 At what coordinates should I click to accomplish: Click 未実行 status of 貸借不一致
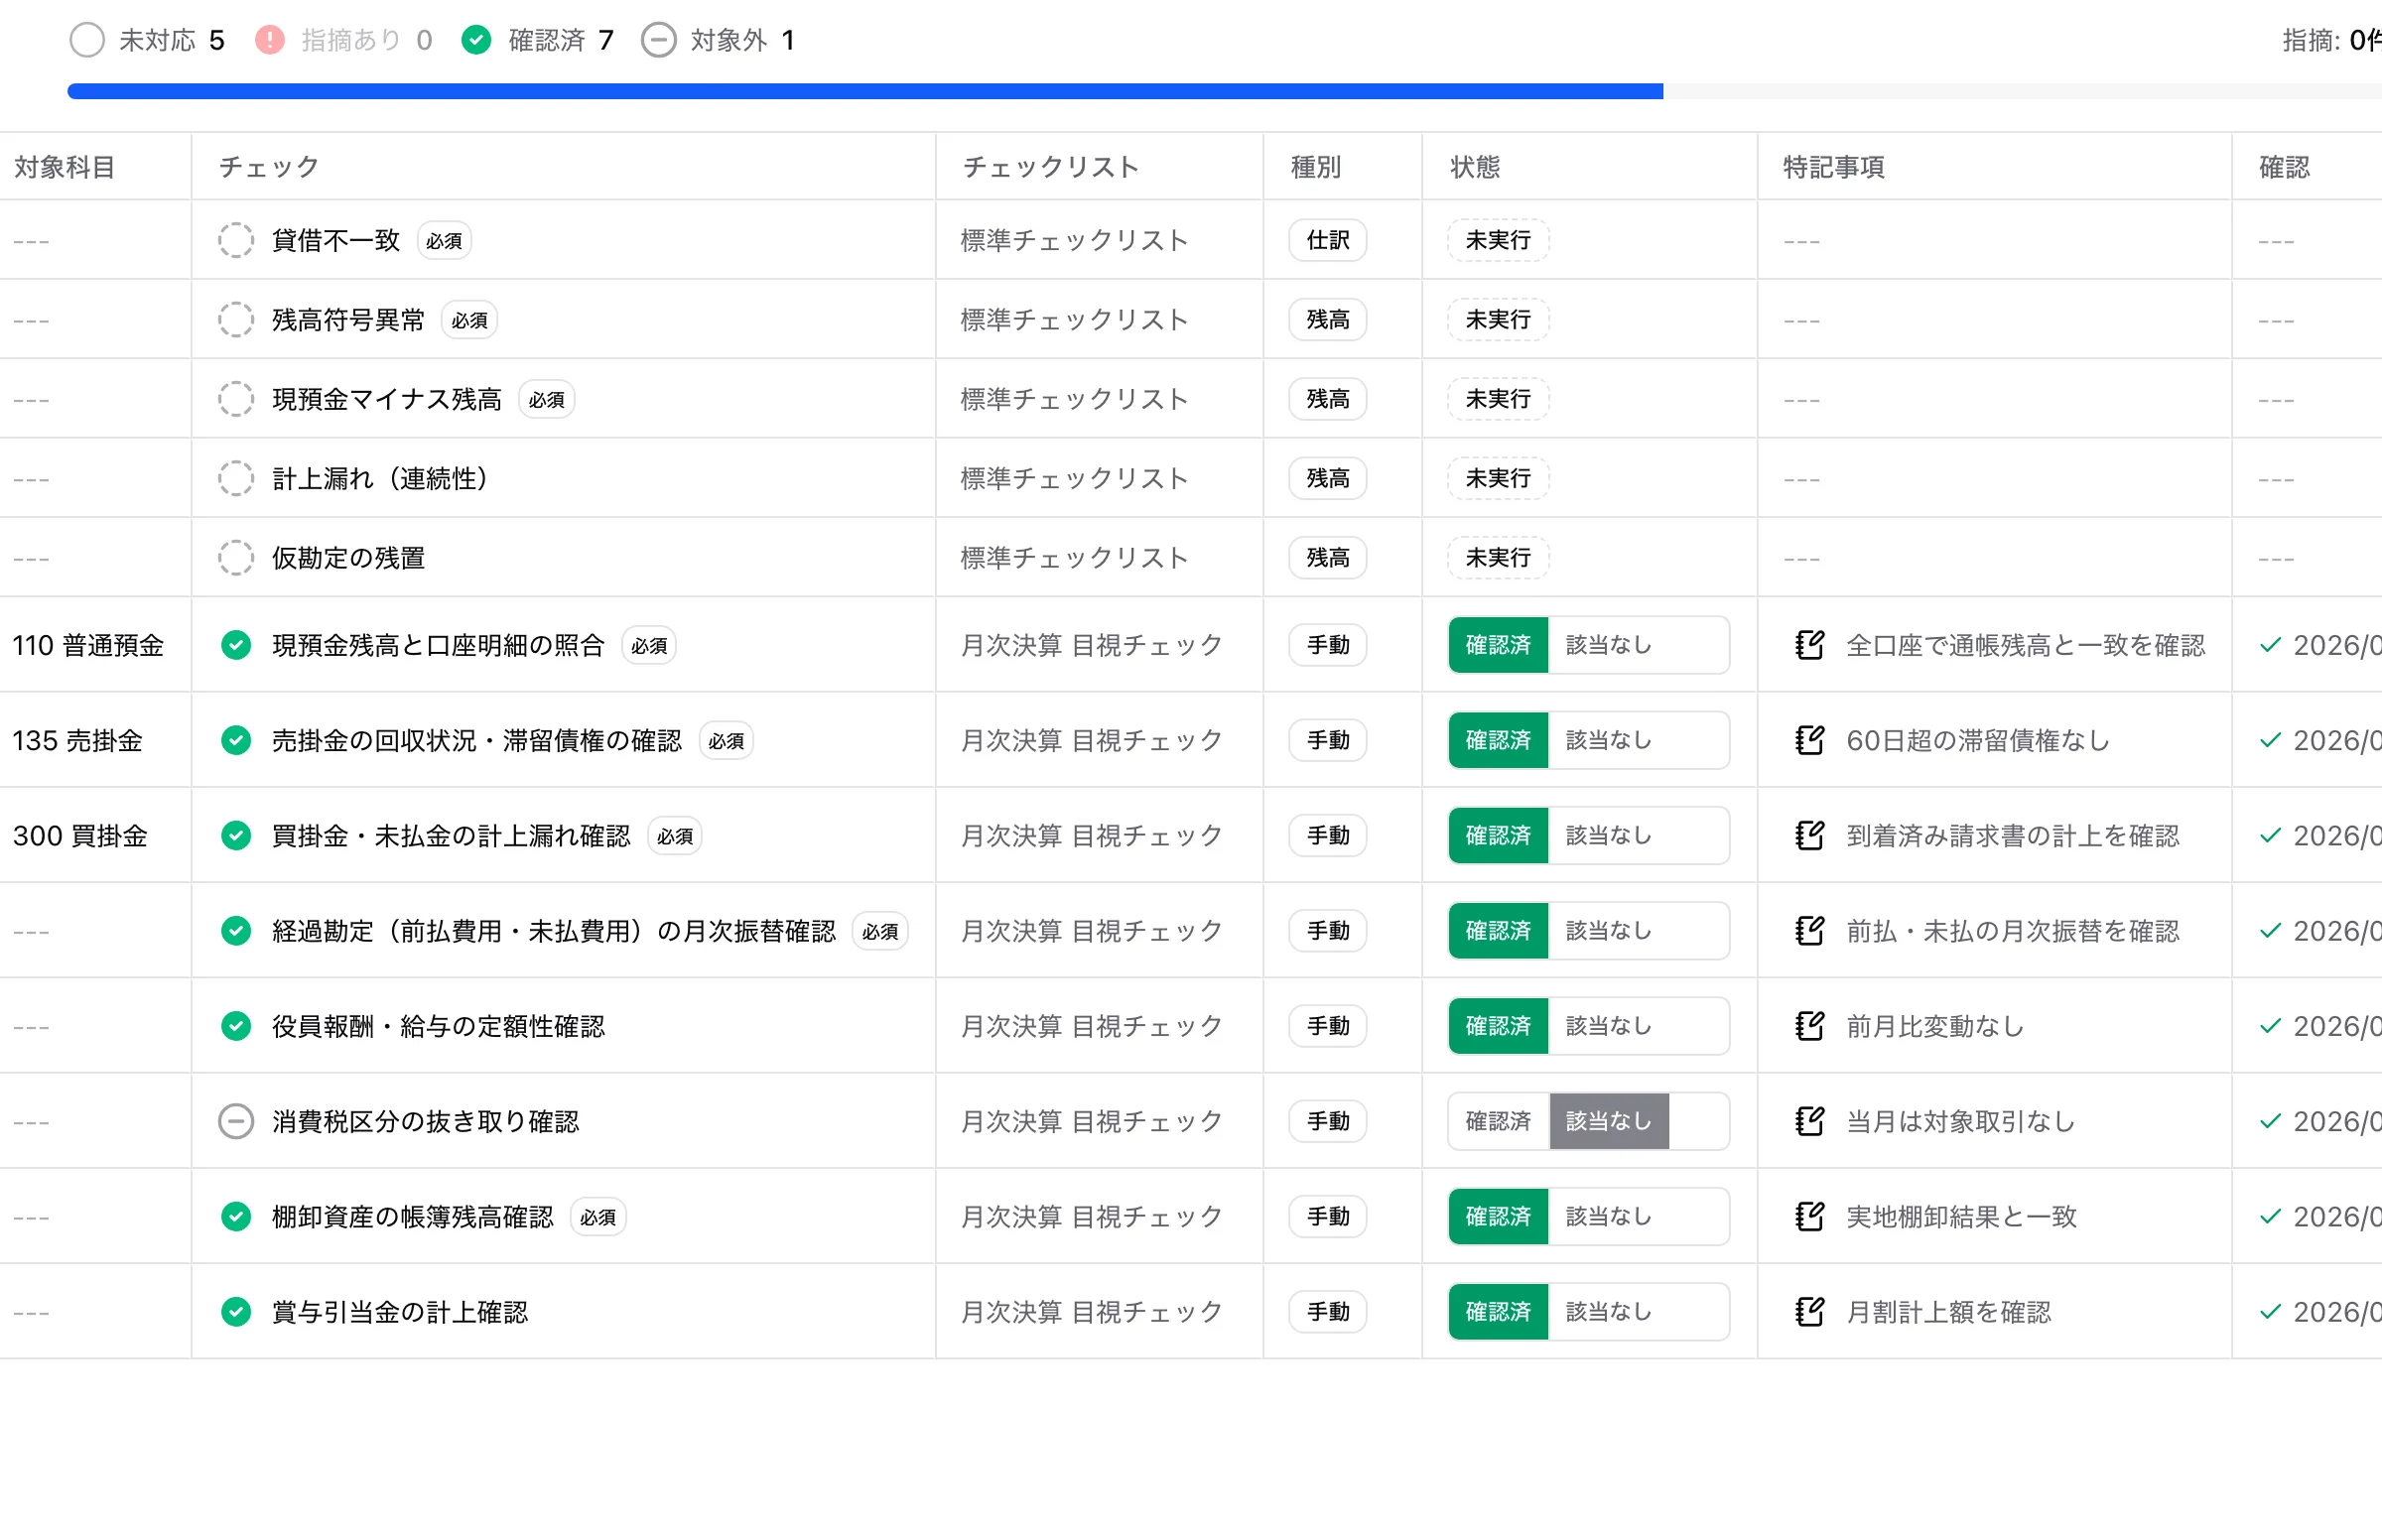coord(1498,240)
